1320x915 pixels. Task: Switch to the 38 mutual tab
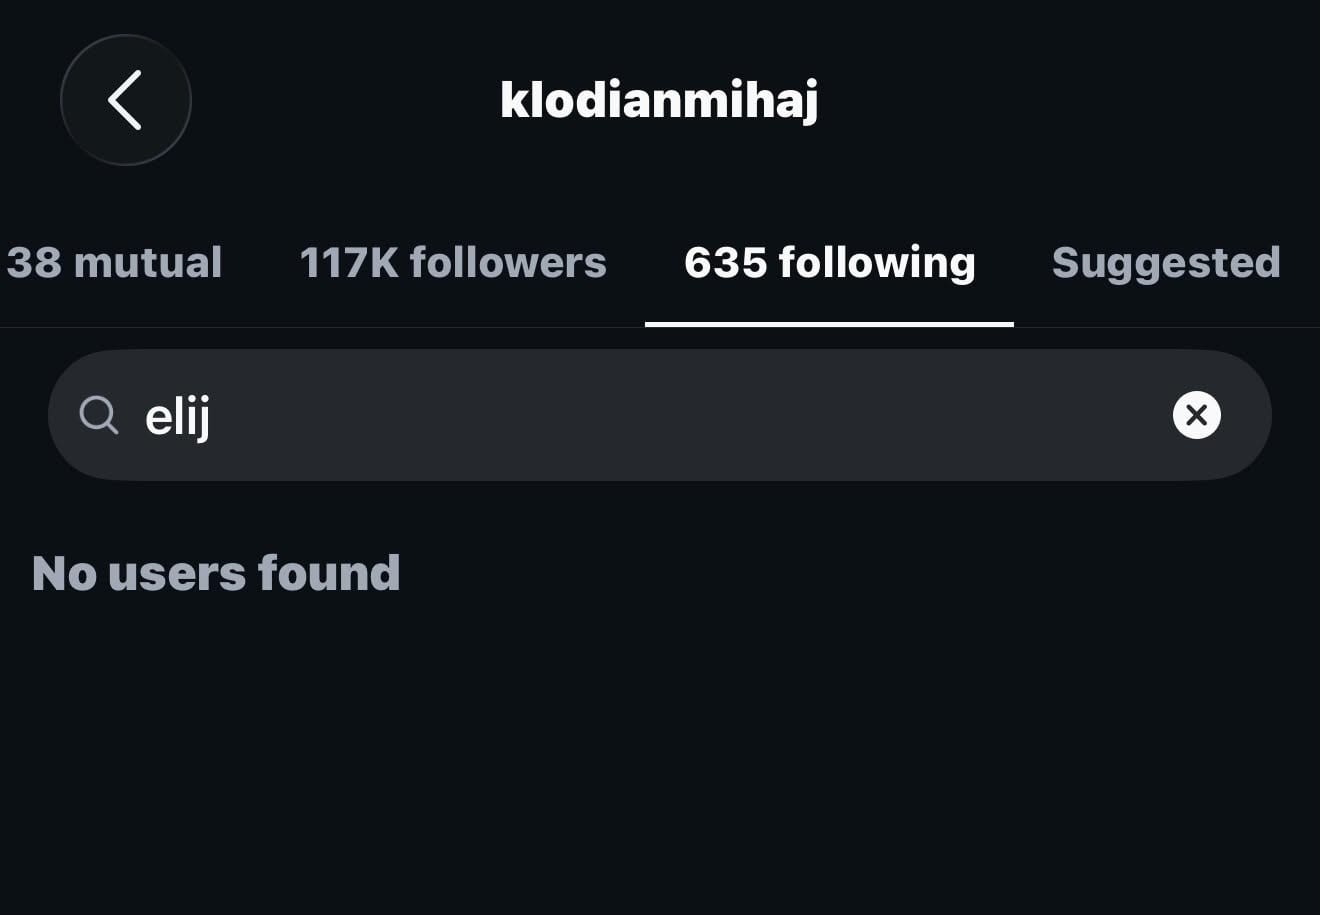[114, 263]
